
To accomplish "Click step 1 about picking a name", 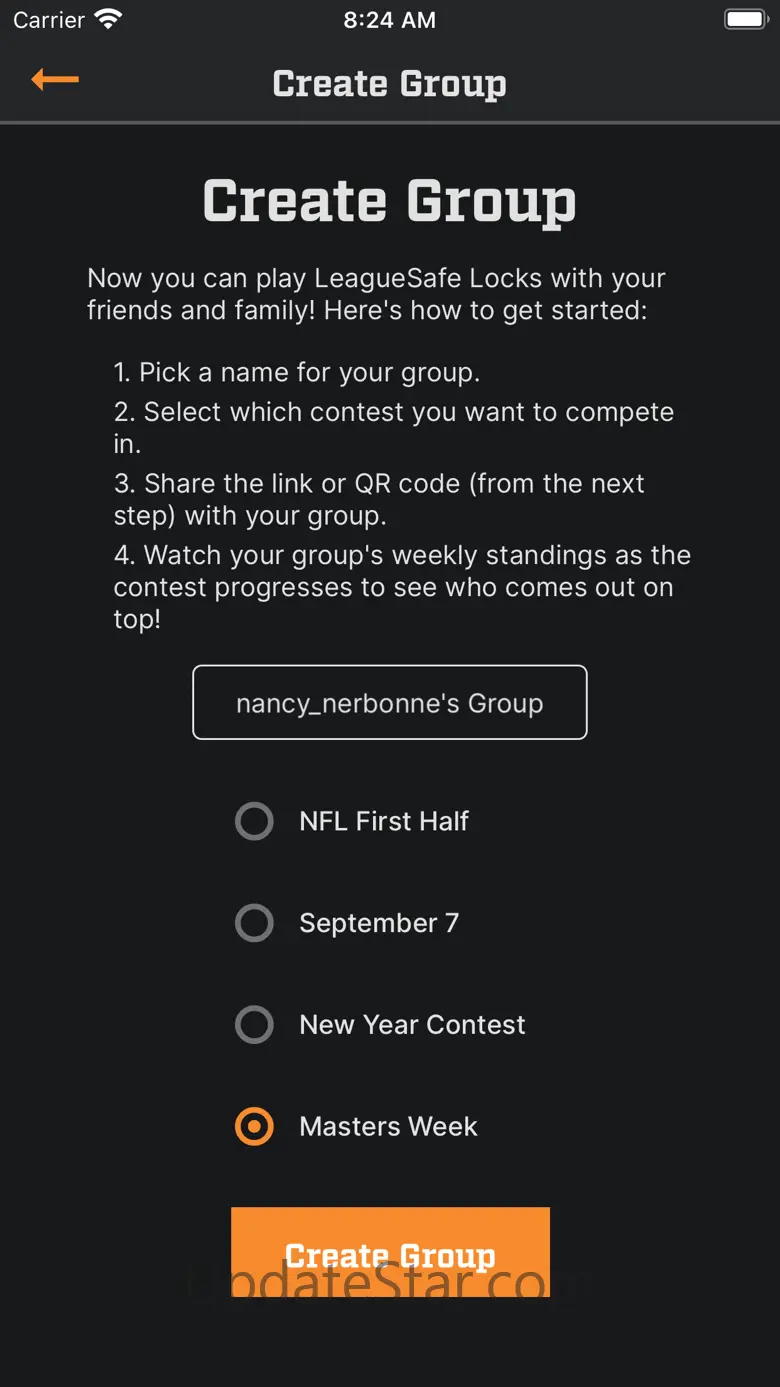I will click(297, 373).
